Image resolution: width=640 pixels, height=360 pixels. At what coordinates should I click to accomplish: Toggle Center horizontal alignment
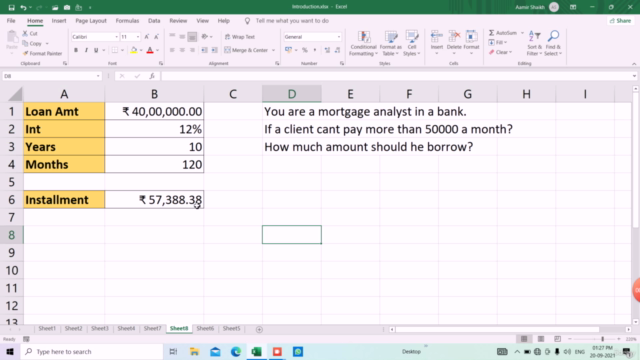(x=182, y=50)
